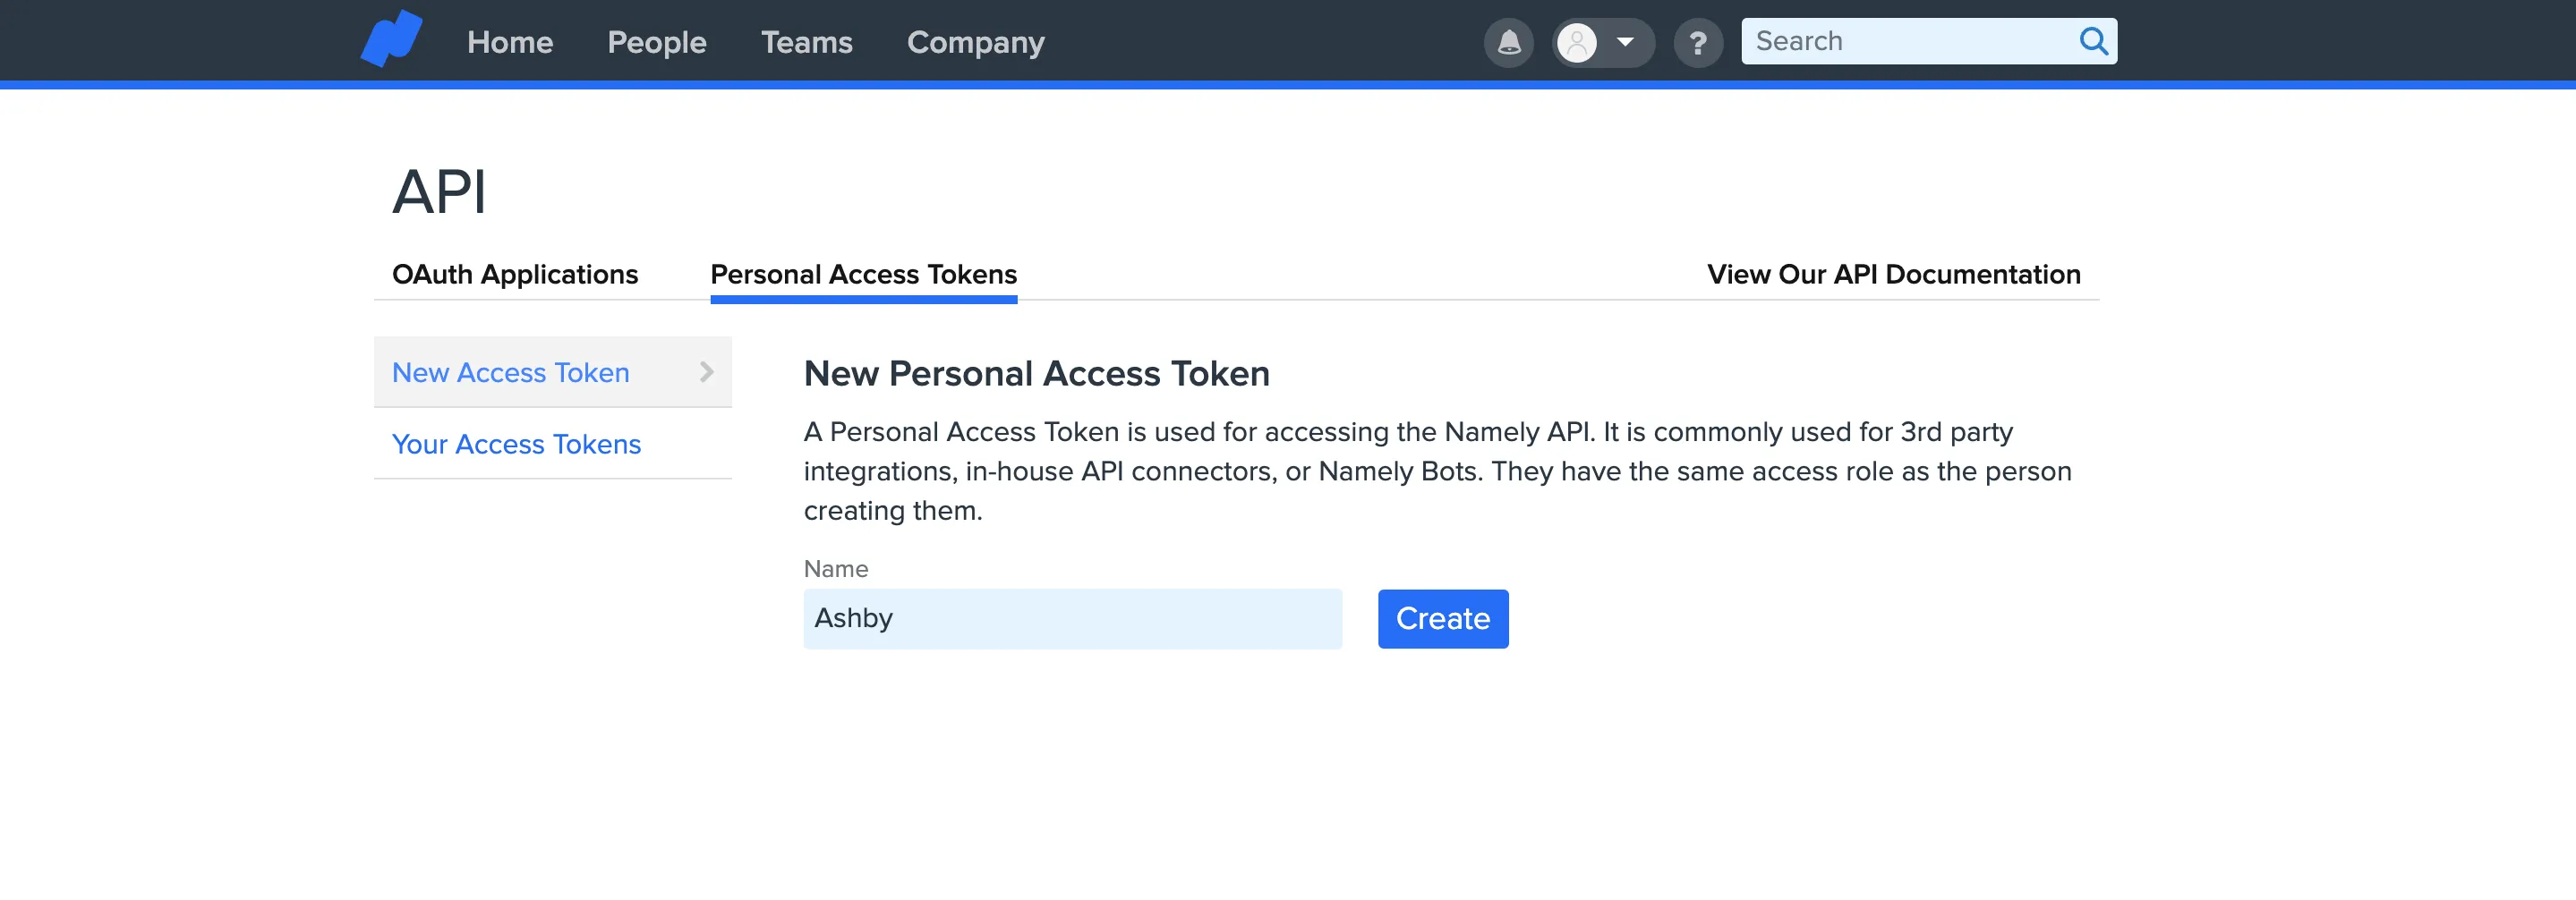Click the Namely logo icon
Image resolution: width=2576 pixels, height=900 pixels.
point(391,39)
